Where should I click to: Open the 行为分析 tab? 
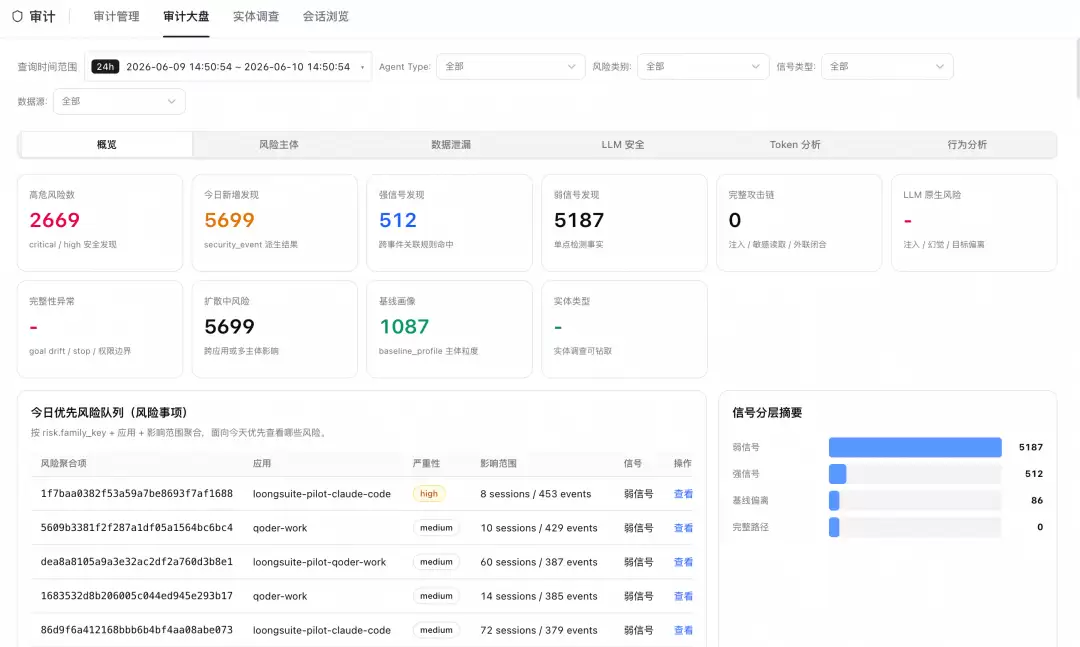[x=967, y=145]
